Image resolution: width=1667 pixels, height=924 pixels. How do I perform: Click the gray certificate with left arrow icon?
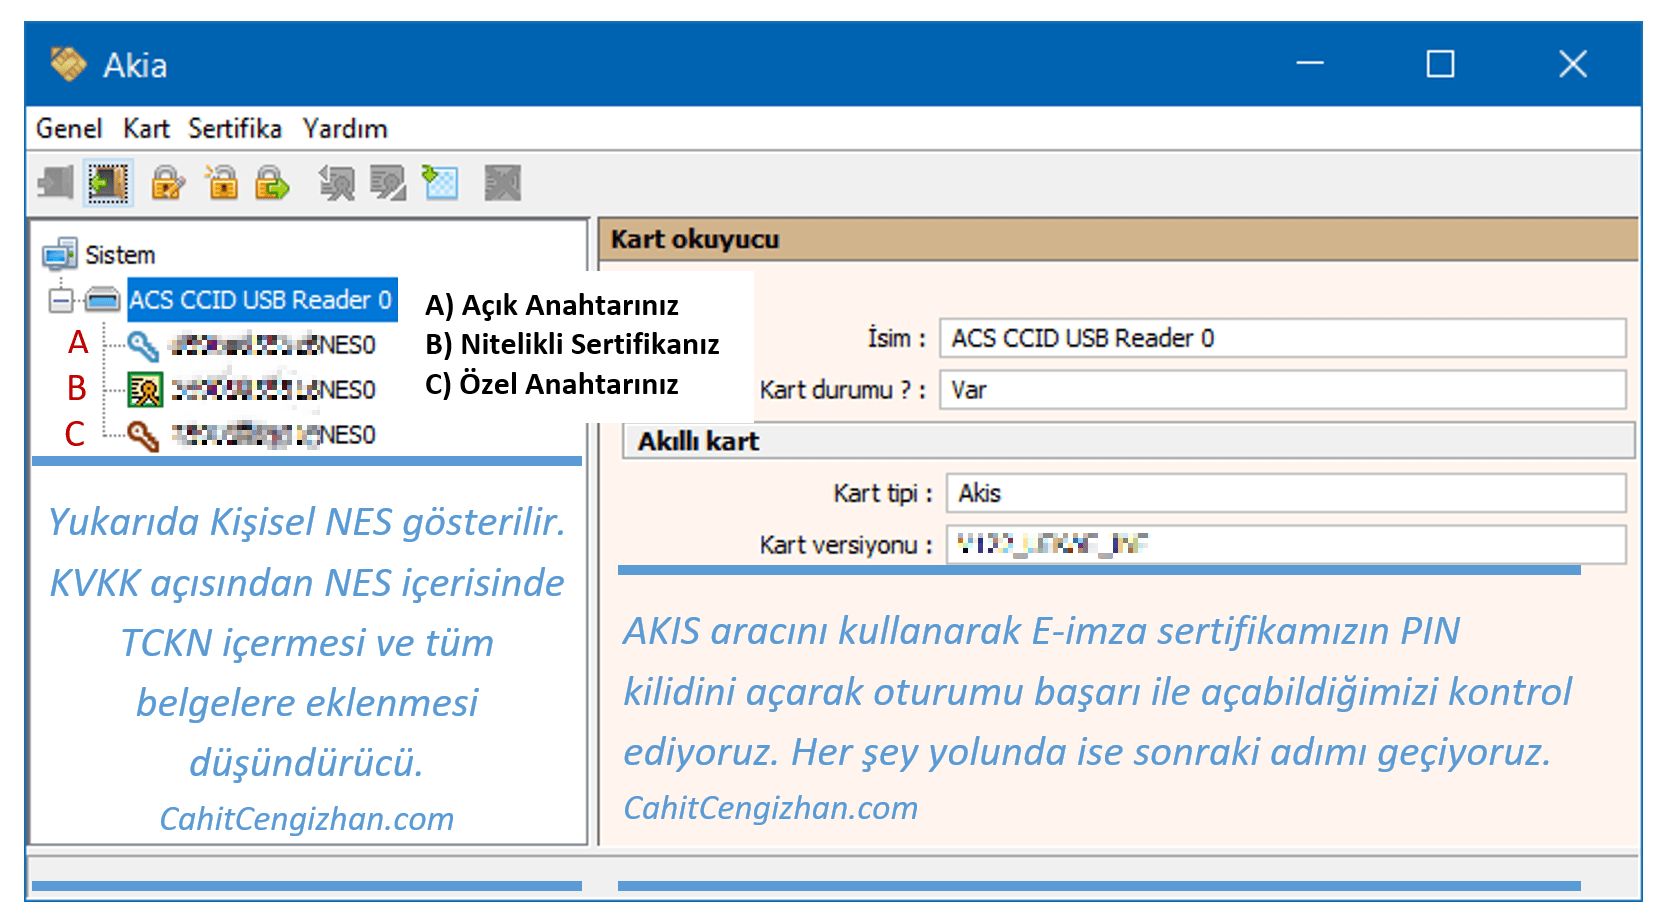(336, 183)
